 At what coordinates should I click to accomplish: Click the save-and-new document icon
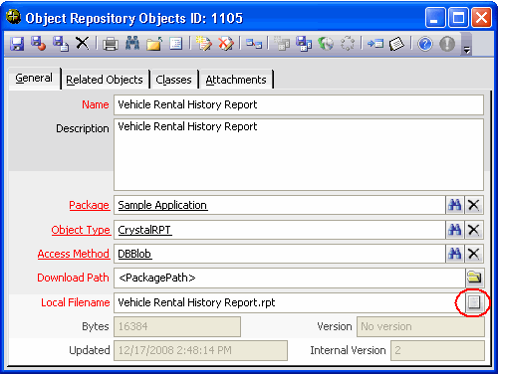tap(61, 44)
